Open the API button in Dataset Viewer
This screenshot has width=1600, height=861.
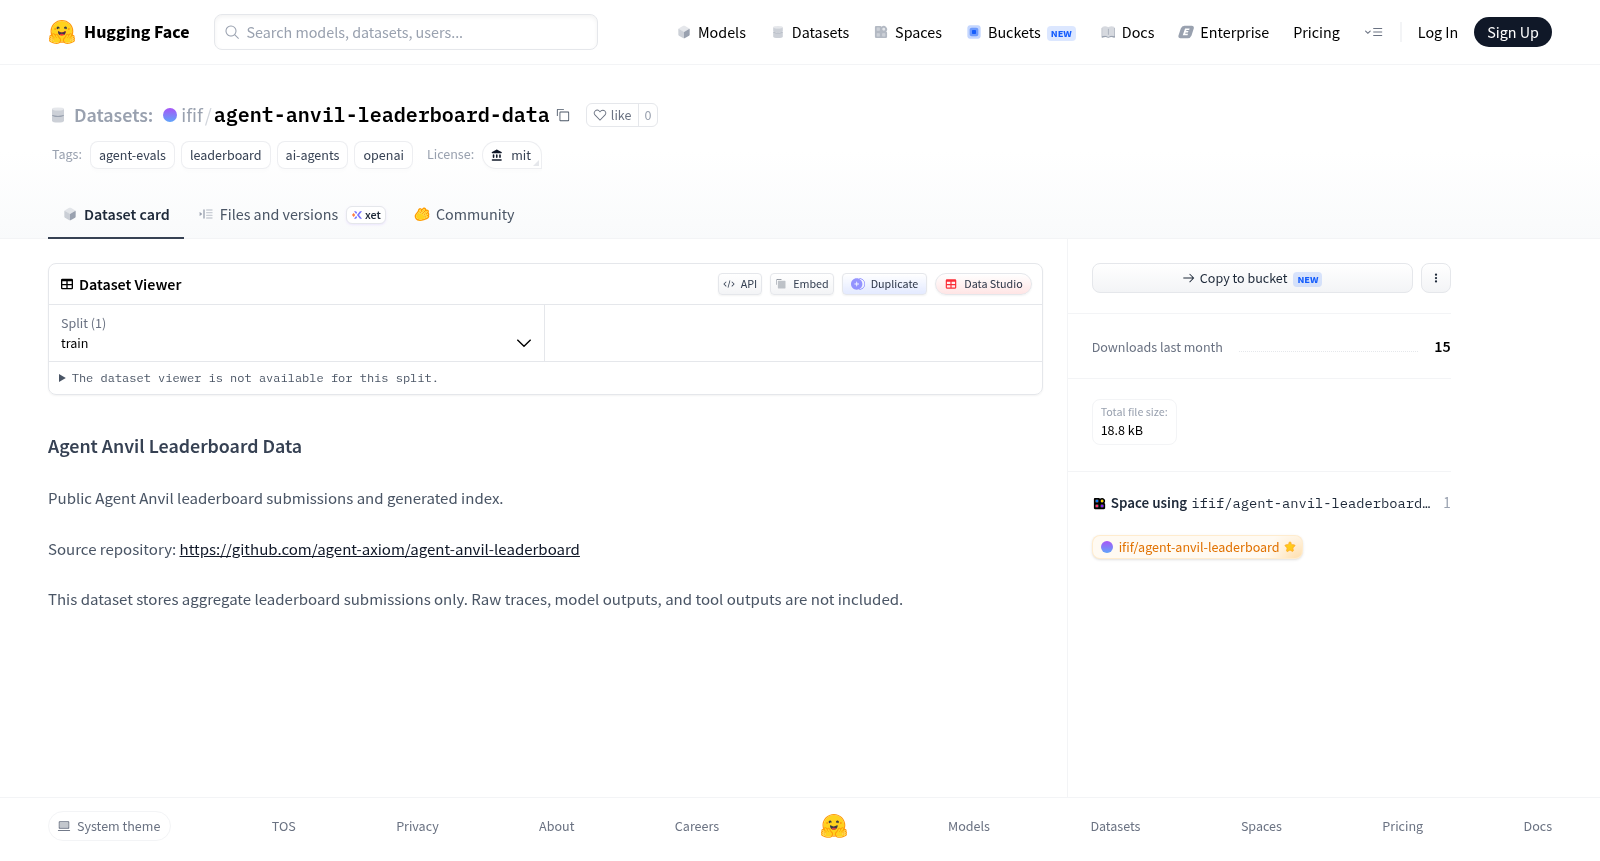coord(740,284)
